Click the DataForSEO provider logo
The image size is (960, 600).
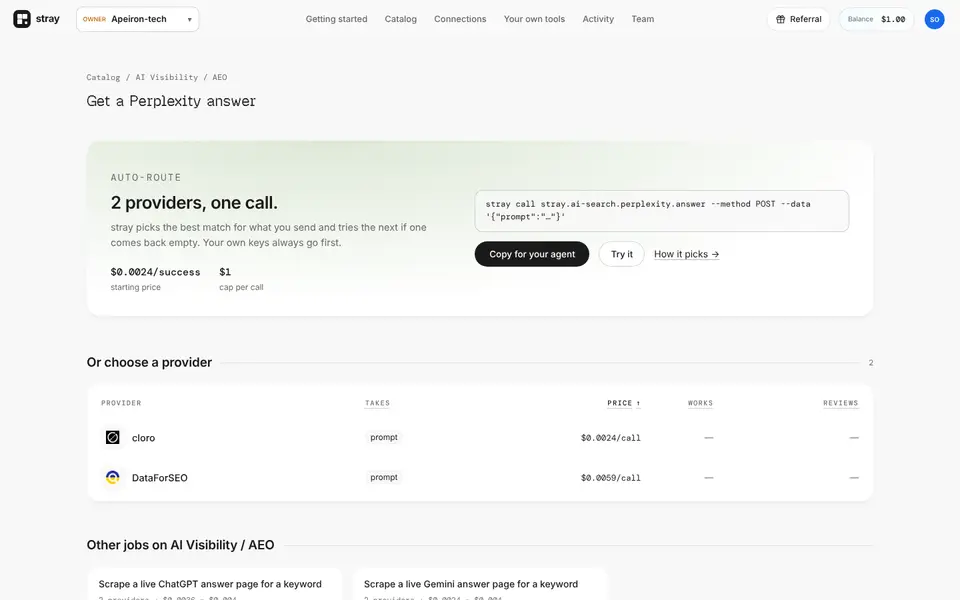[113, 478]
